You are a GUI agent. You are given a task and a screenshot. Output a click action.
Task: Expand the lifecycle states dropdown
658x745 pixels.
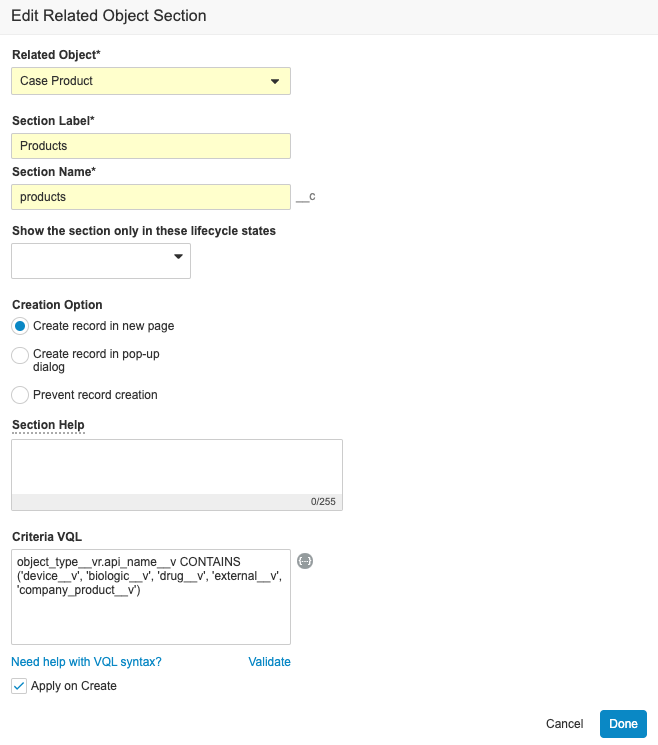point(101,261)
